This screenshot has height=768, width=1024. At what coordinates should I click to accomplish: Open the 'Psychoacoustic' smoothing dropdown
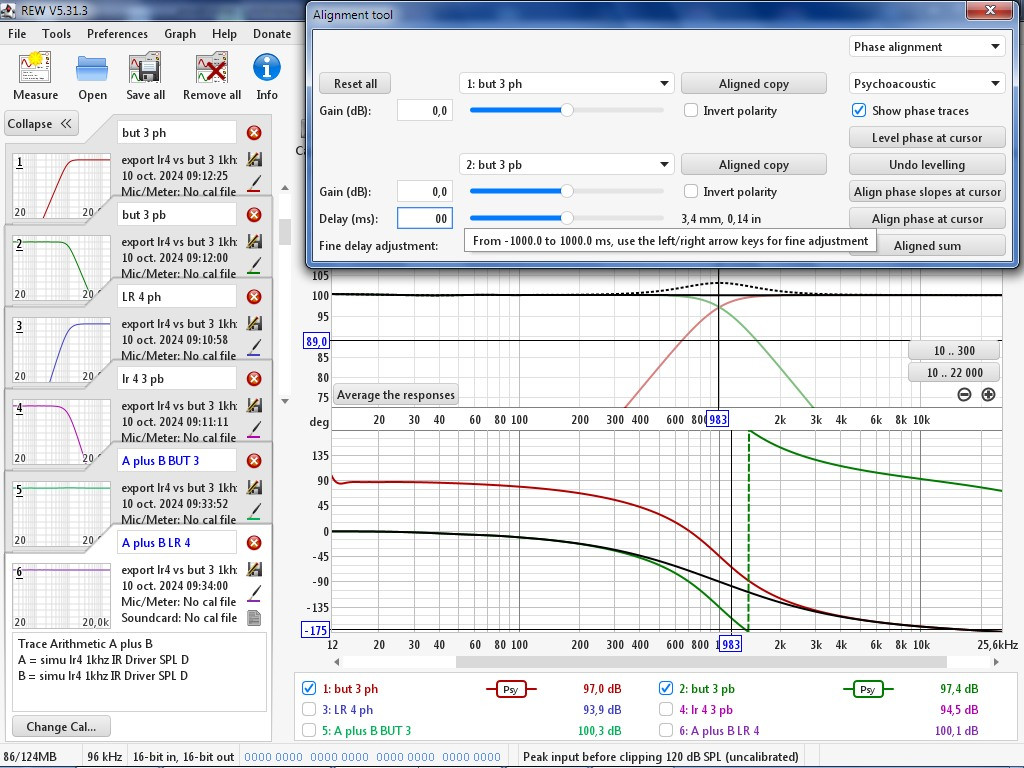(x=926, y=84)
